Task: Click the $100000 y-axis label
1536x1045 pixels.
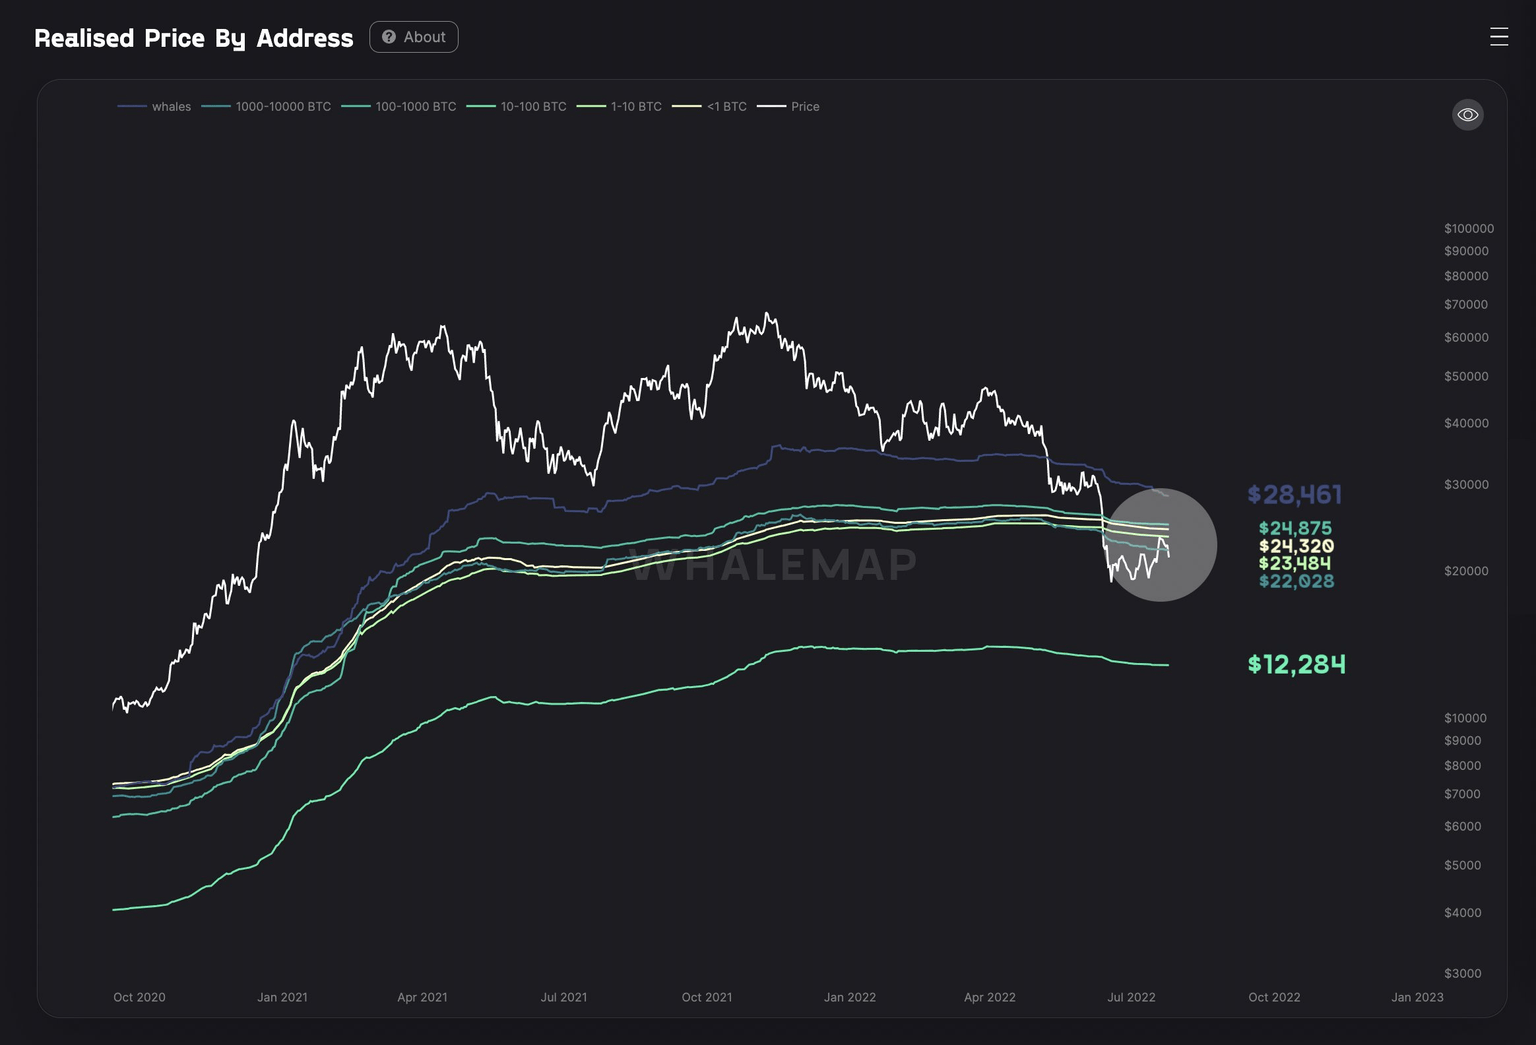Action: (1468, 229)
